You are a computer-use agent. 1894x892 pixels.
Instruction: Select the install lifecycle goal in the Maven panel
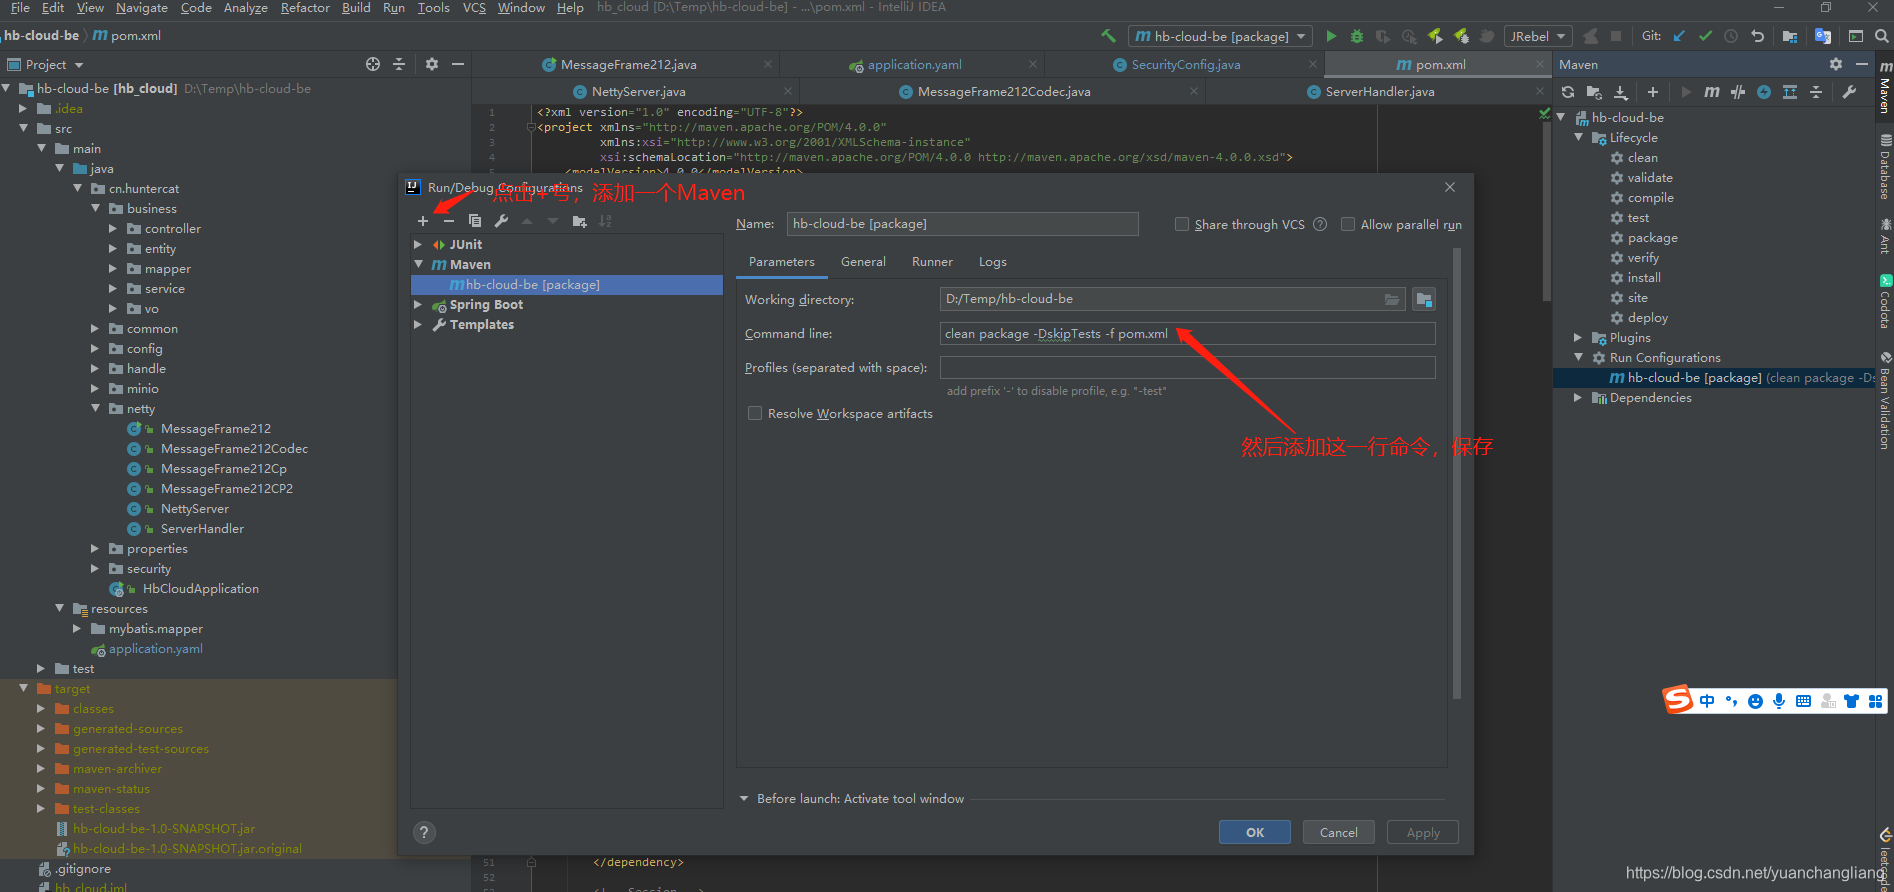coord(1644,278)
